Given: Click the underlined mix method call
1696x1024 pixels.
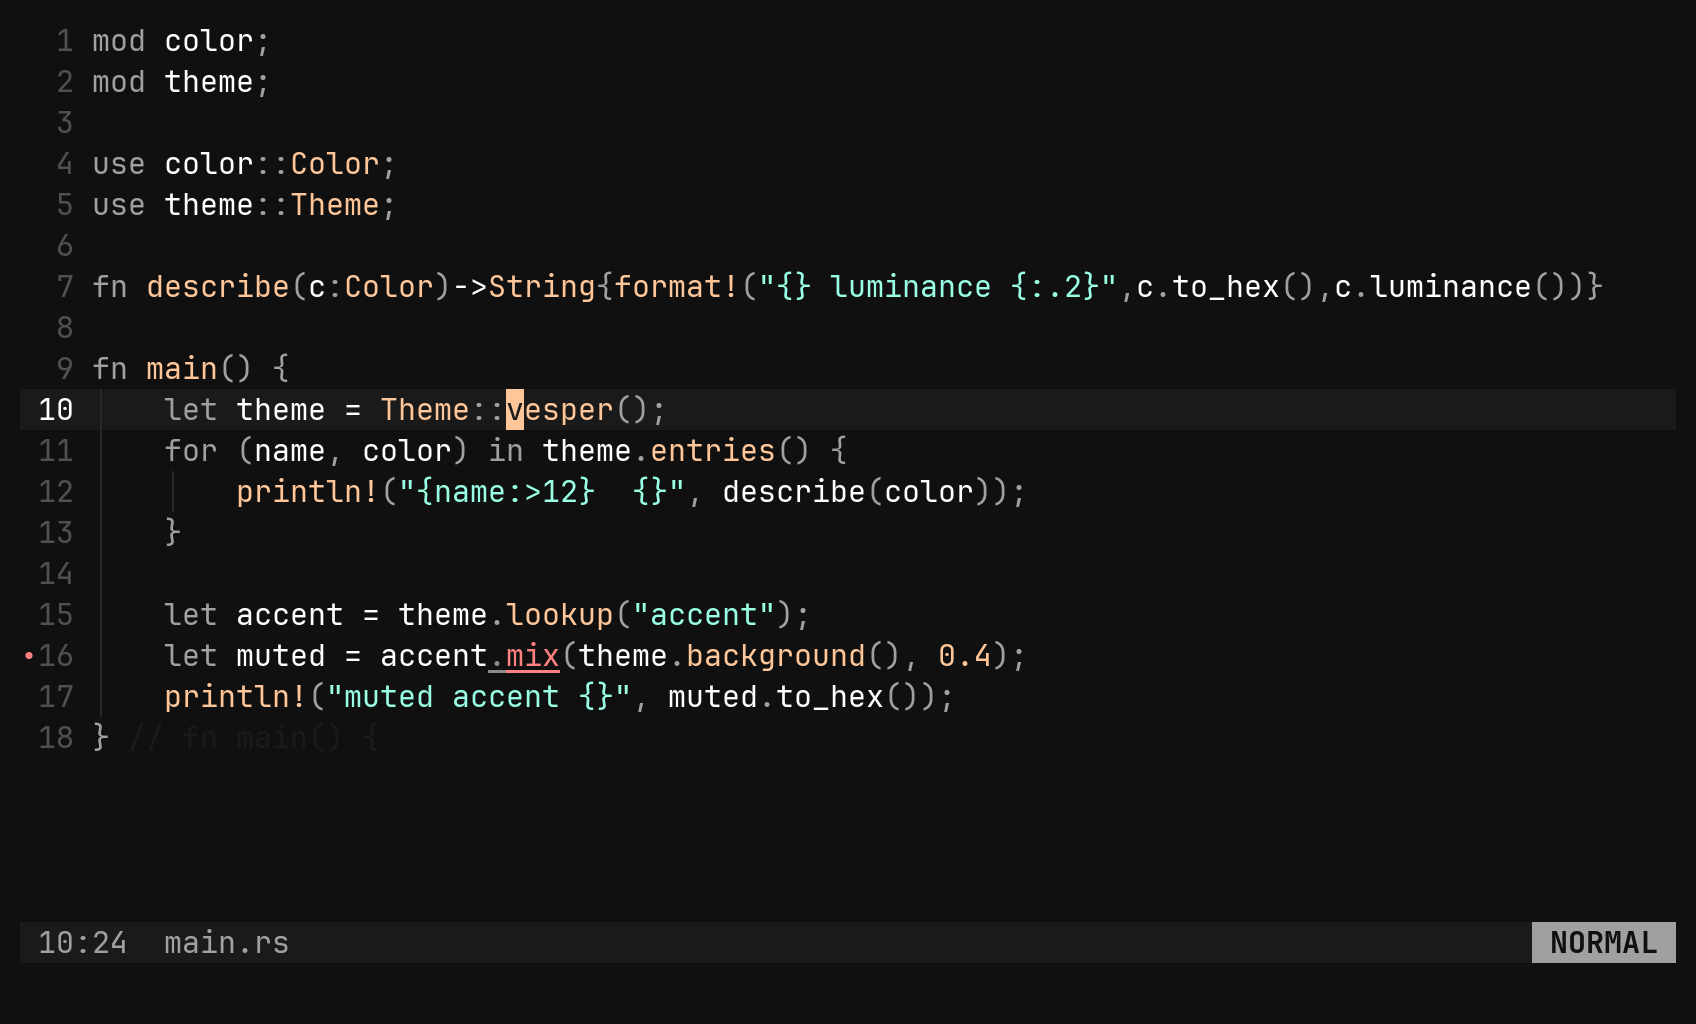Looking at the screenshot, I should click(532, 656).
